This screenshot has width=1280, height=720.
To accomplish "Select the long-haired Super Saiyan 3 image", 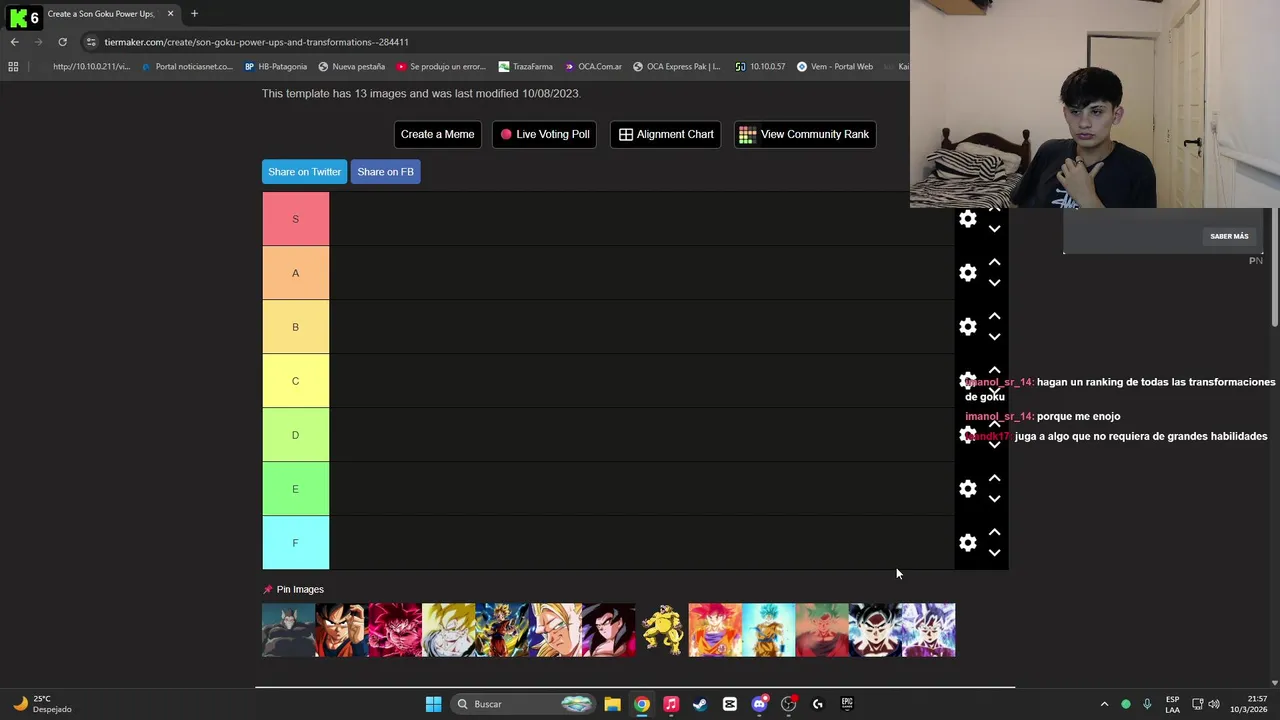I will tap(555, 630).
